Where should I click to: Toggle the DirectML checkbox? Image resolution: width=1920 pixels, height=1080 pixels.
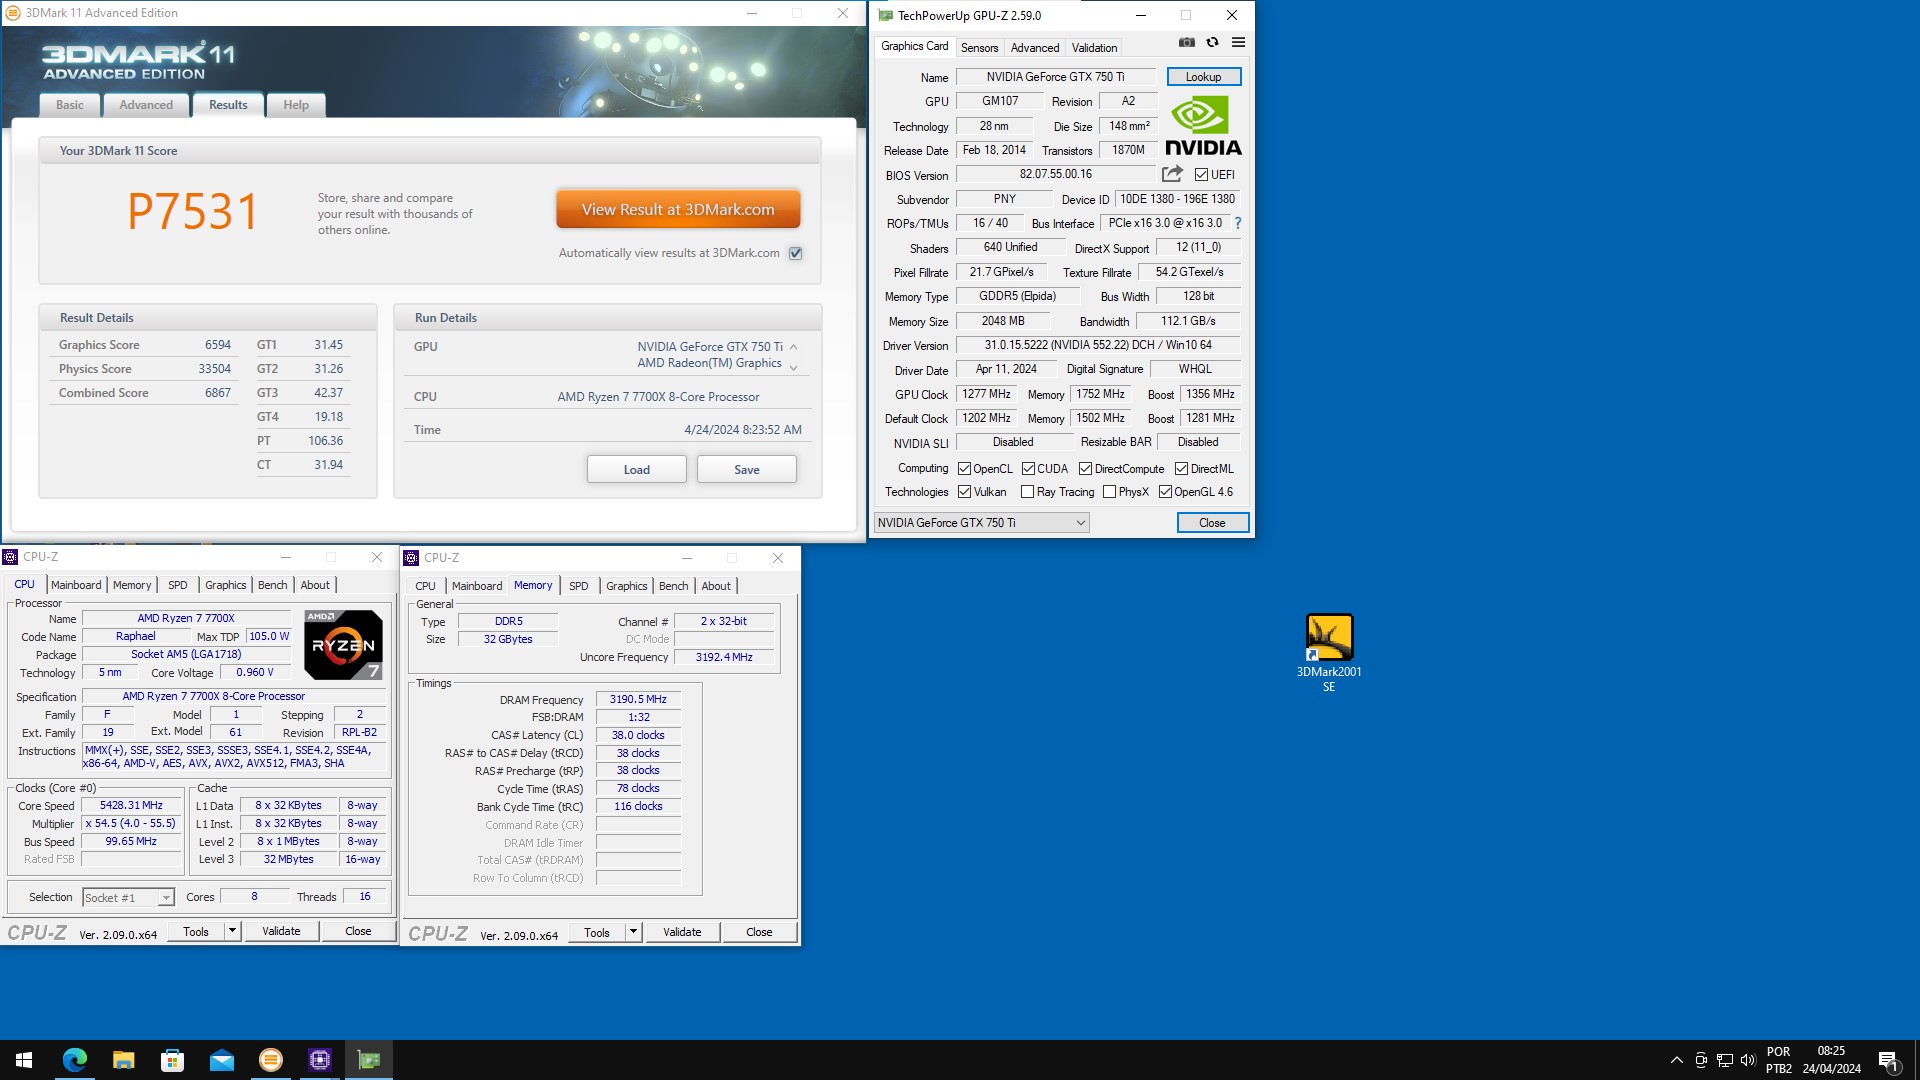pos(1181,469)
